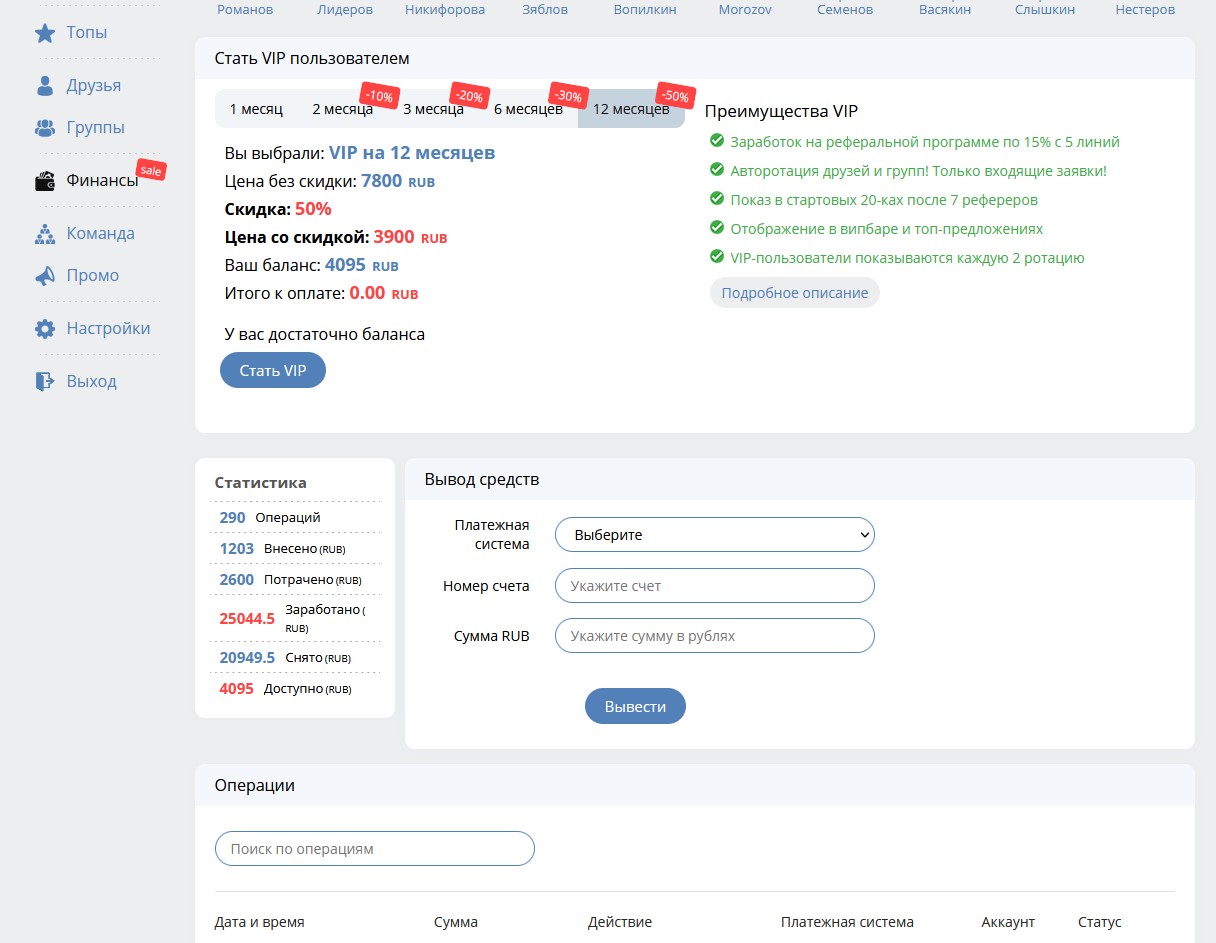The image size is (1216, 943).
Task: Click the gear icon beside Настройки
Action: 45,329
